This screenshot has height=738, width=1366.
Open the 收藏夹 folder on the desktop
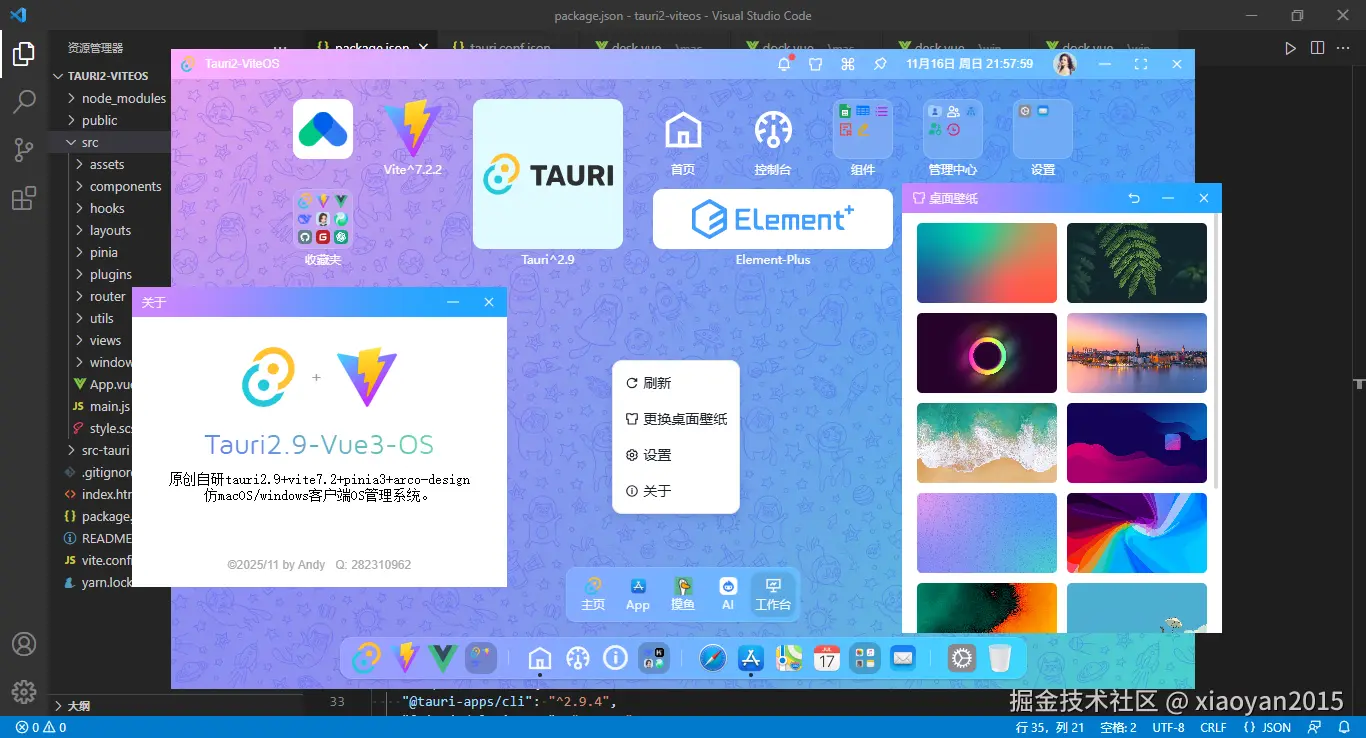[x=322, y=215]
